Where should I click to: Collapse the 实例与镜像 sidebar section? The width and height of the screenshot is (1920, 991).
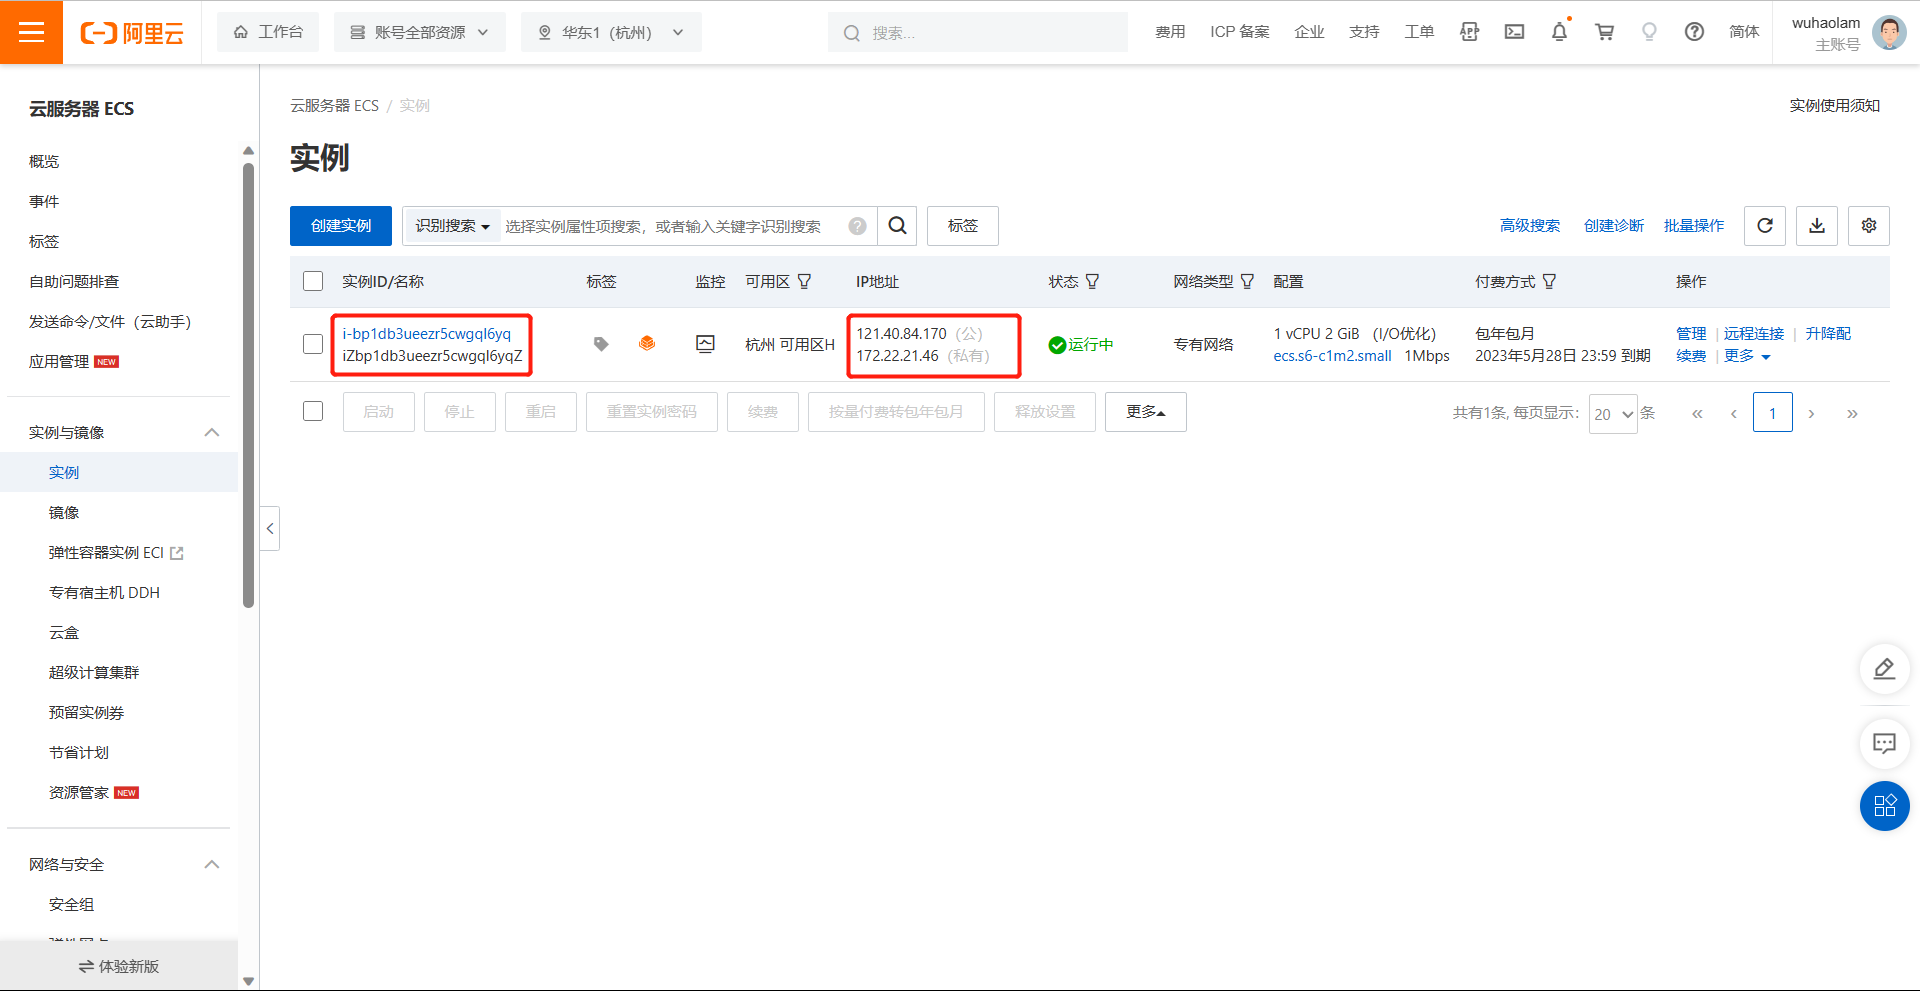[x=212, y=432]
